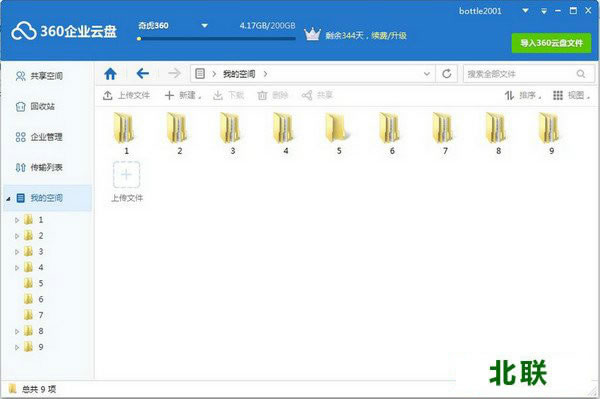This screenshot has height=399, width=600.
Task: Click the crown membership icon
Action: (x=312, y=34)
